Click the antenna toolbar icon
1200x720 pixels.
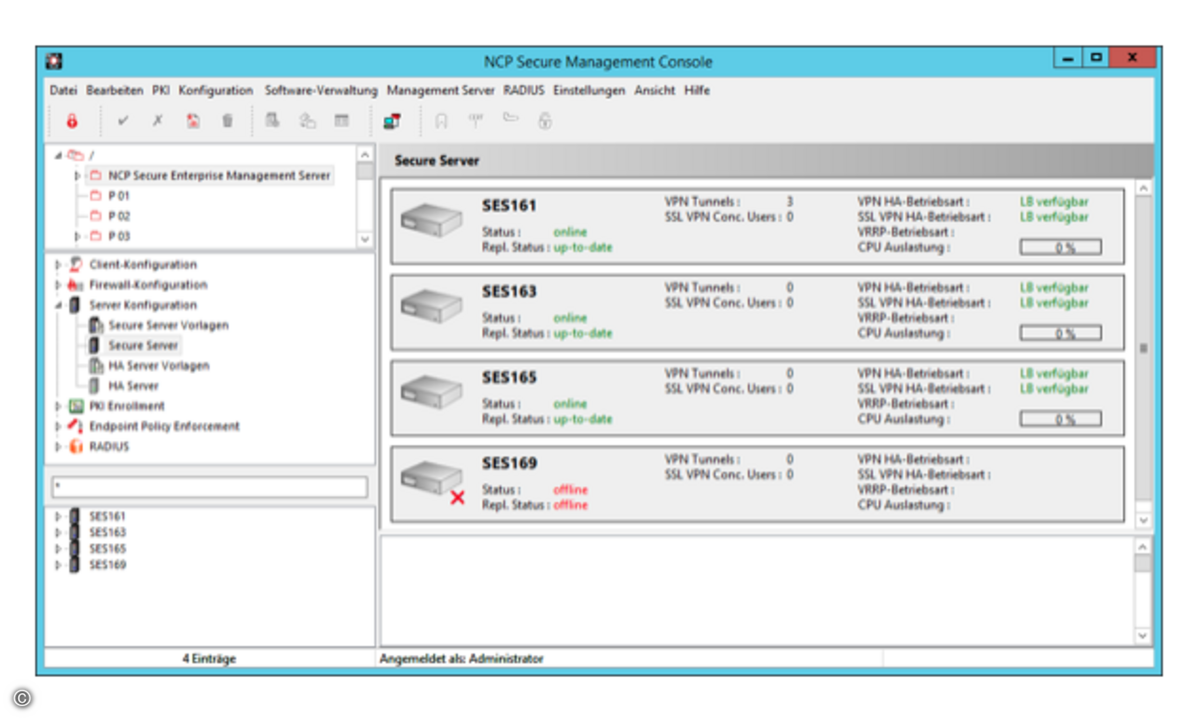tap(476, 121)
